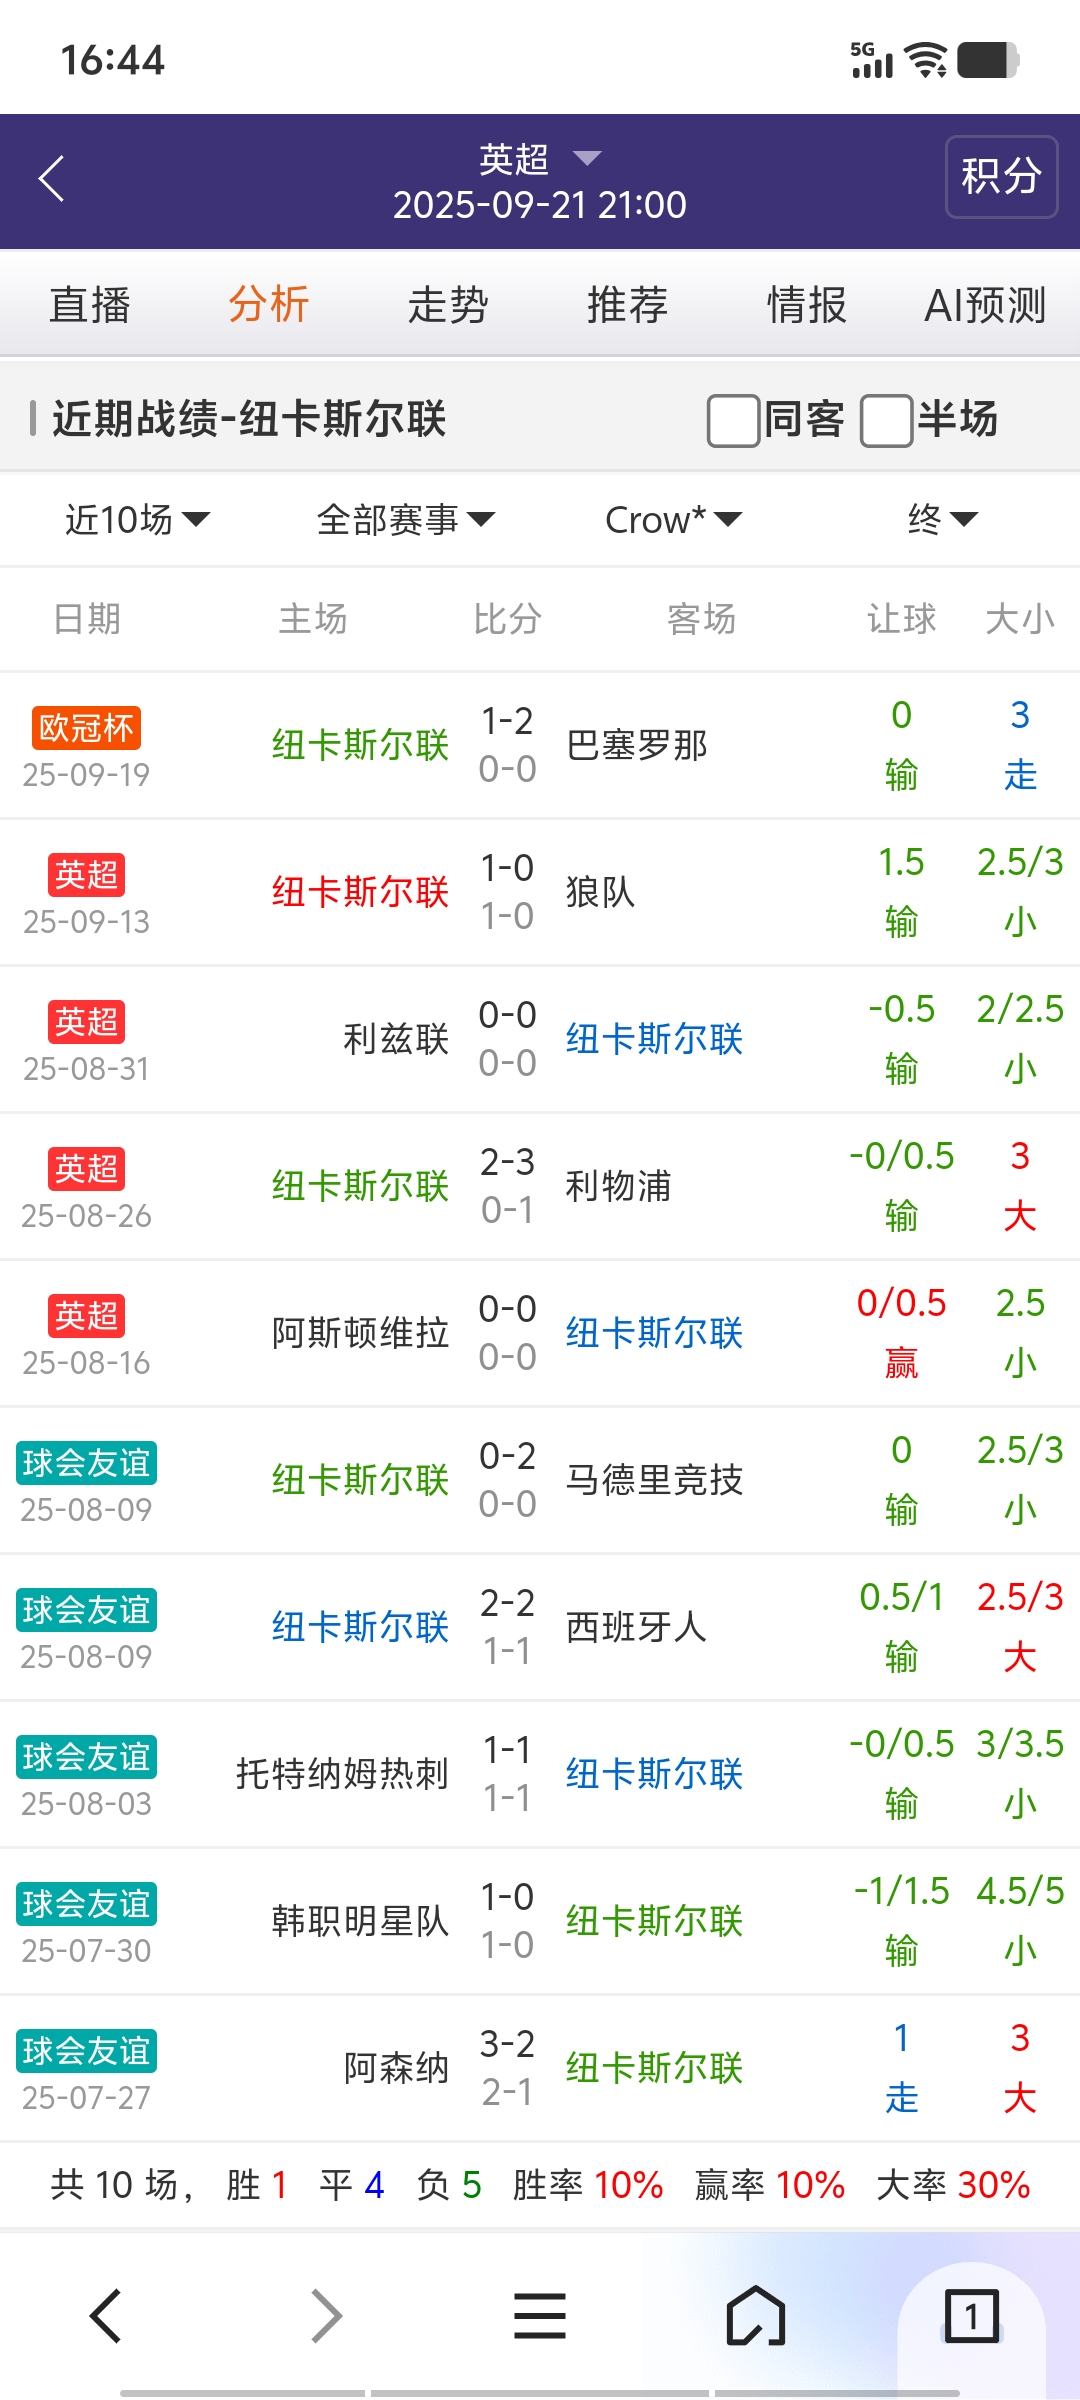Expand the 全部赛事 filter dropdown
1080x2400 pixels.
coord(405,520)
